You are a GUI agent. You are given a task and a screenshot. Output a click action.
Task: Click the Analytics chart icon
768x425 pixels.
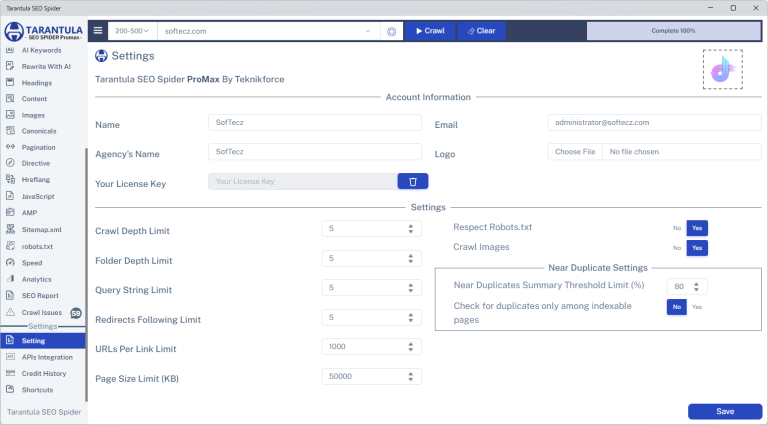10,279
